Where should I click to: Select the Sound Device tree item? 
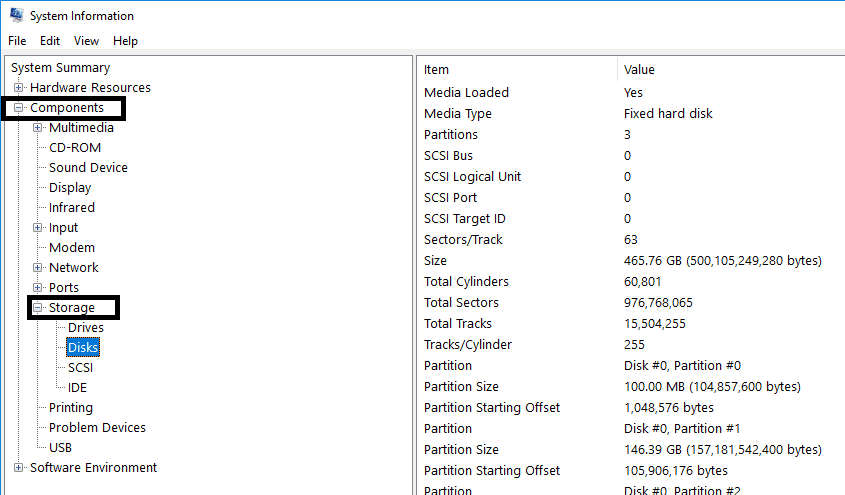[x=88, y=168]
